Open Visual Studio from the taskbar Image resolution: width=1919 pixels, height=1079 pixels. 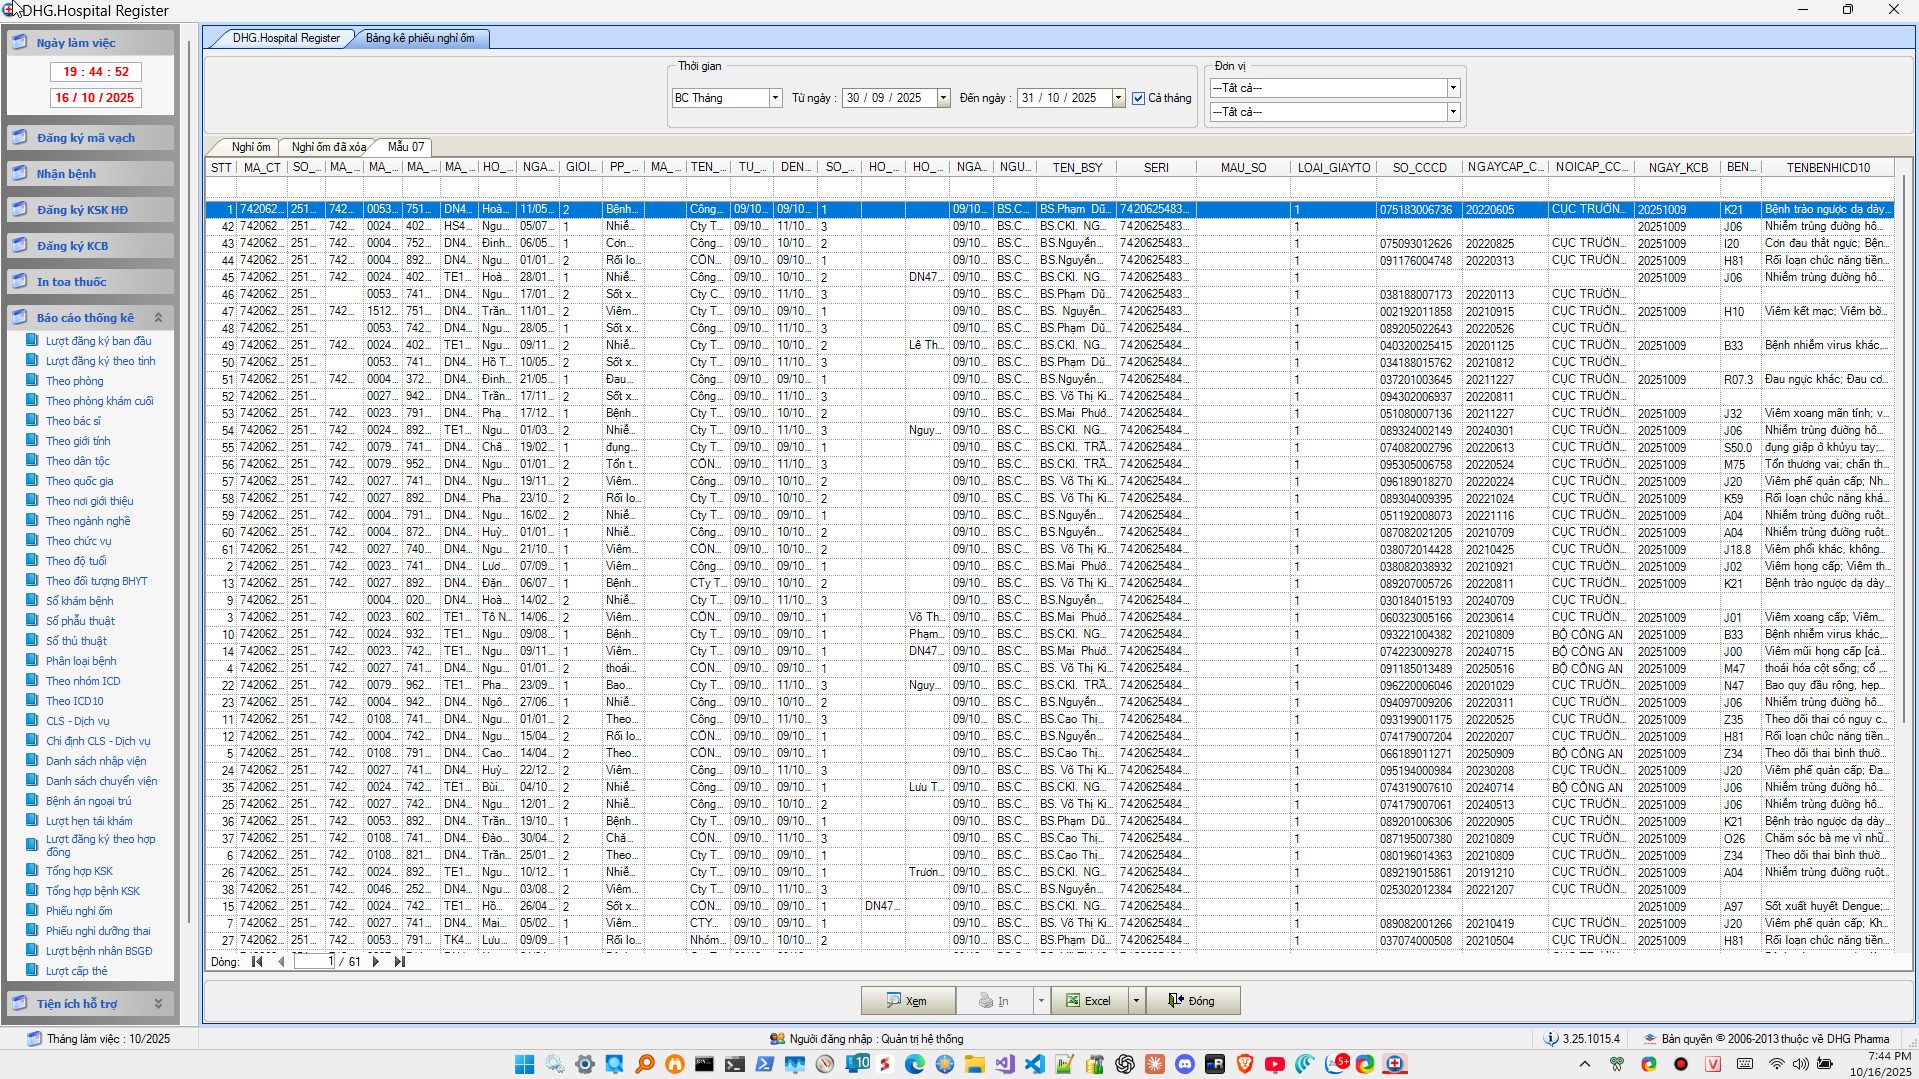(x=1004, y=1064)
